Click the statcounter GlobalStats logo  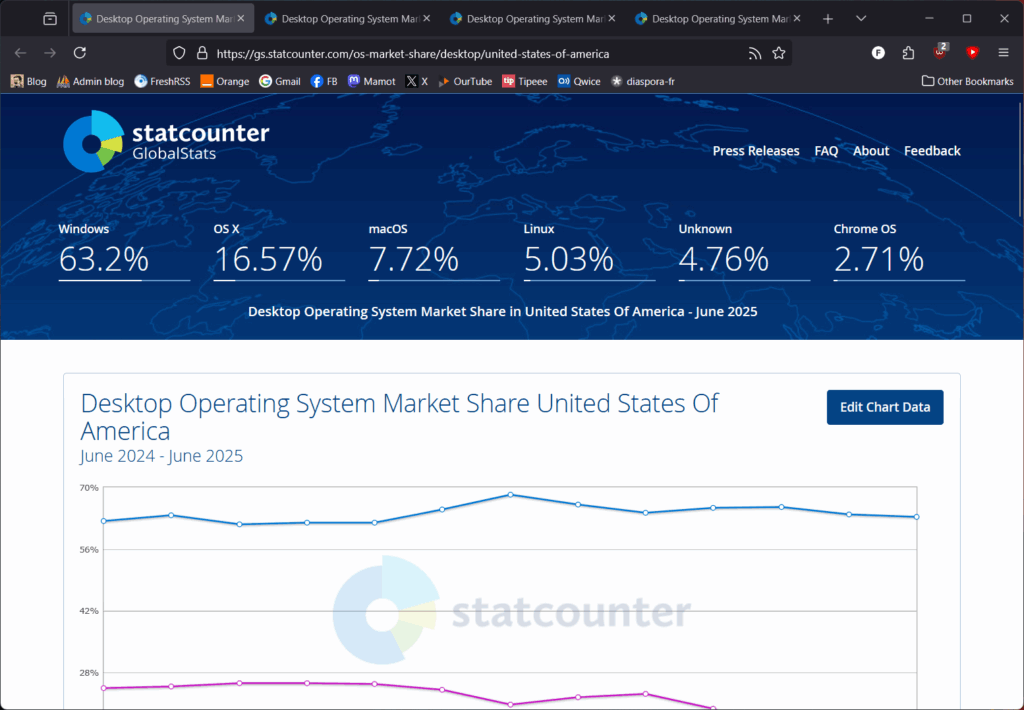(166, 142)
